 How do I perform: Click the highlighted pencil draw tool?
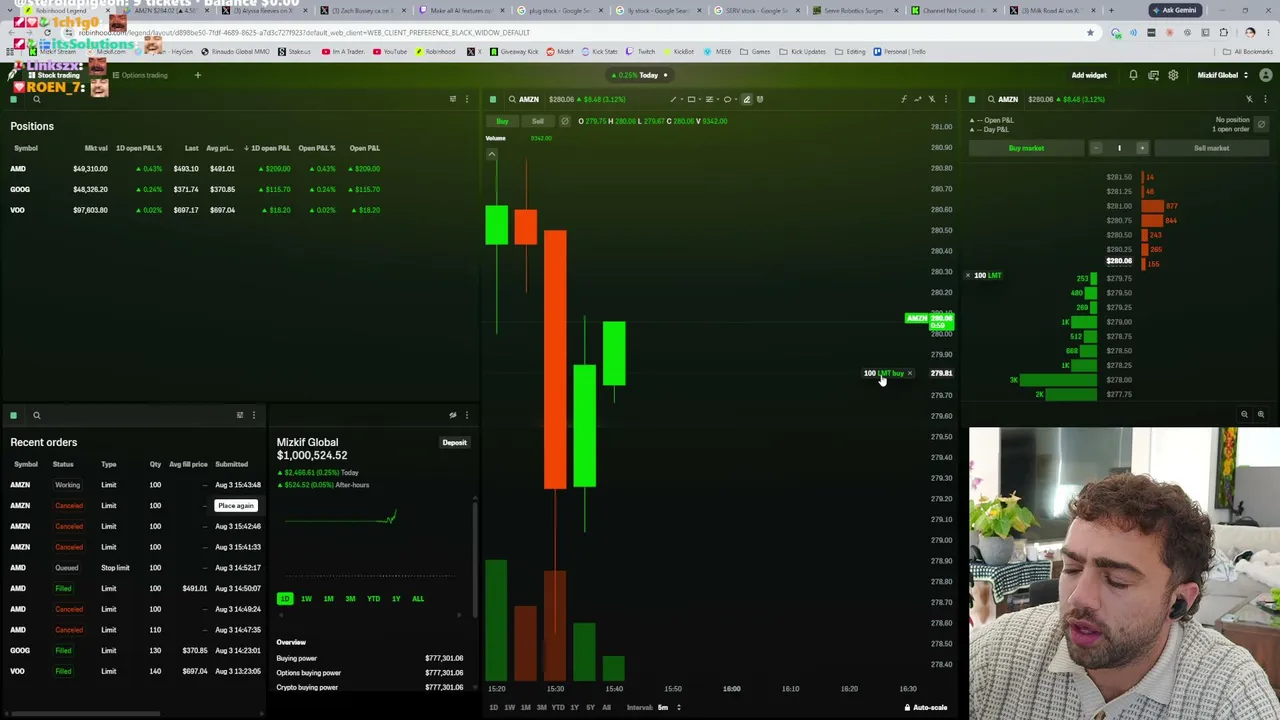(746, 99)
